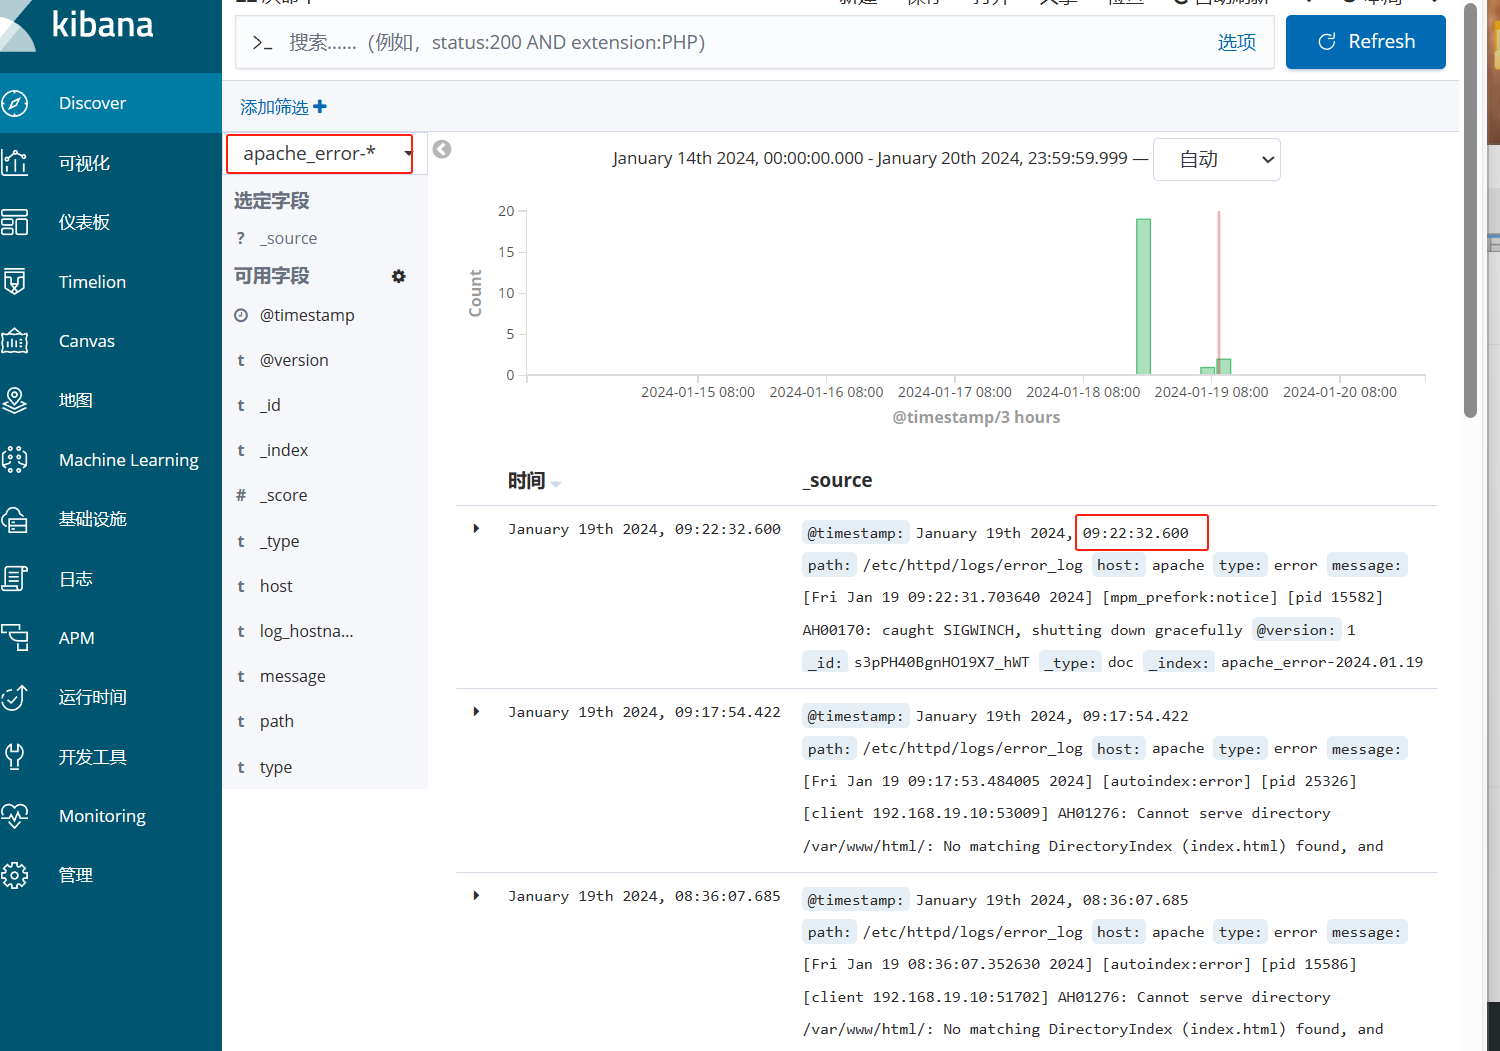Click the @timestamp field in available fields
Viewport: 1500px width, 1051px height.
[307, 315]
